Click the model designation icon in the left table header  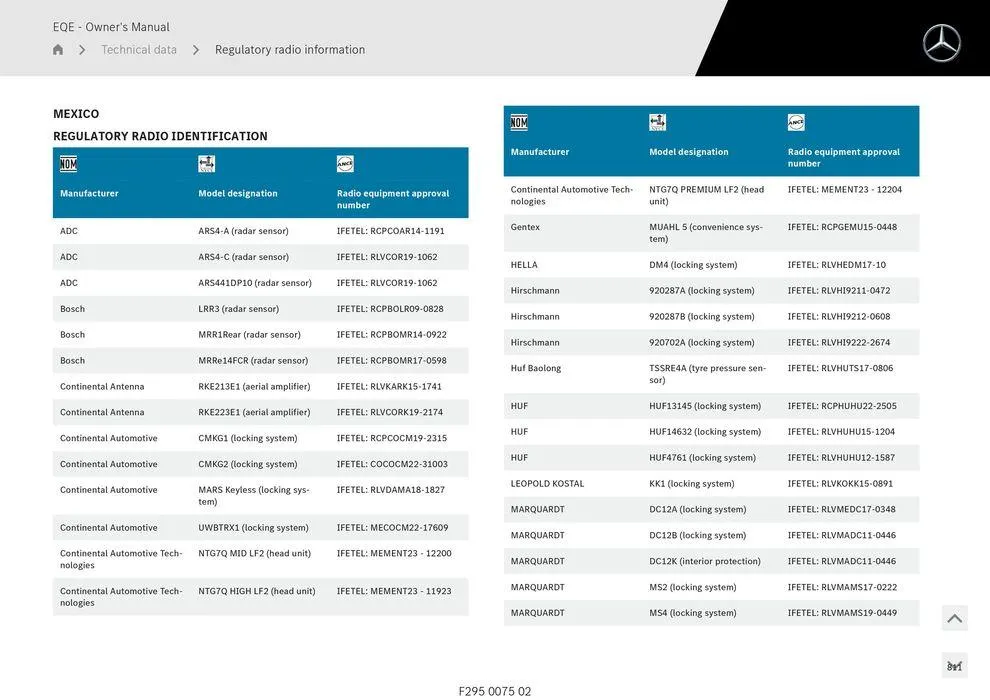point(206,164)
